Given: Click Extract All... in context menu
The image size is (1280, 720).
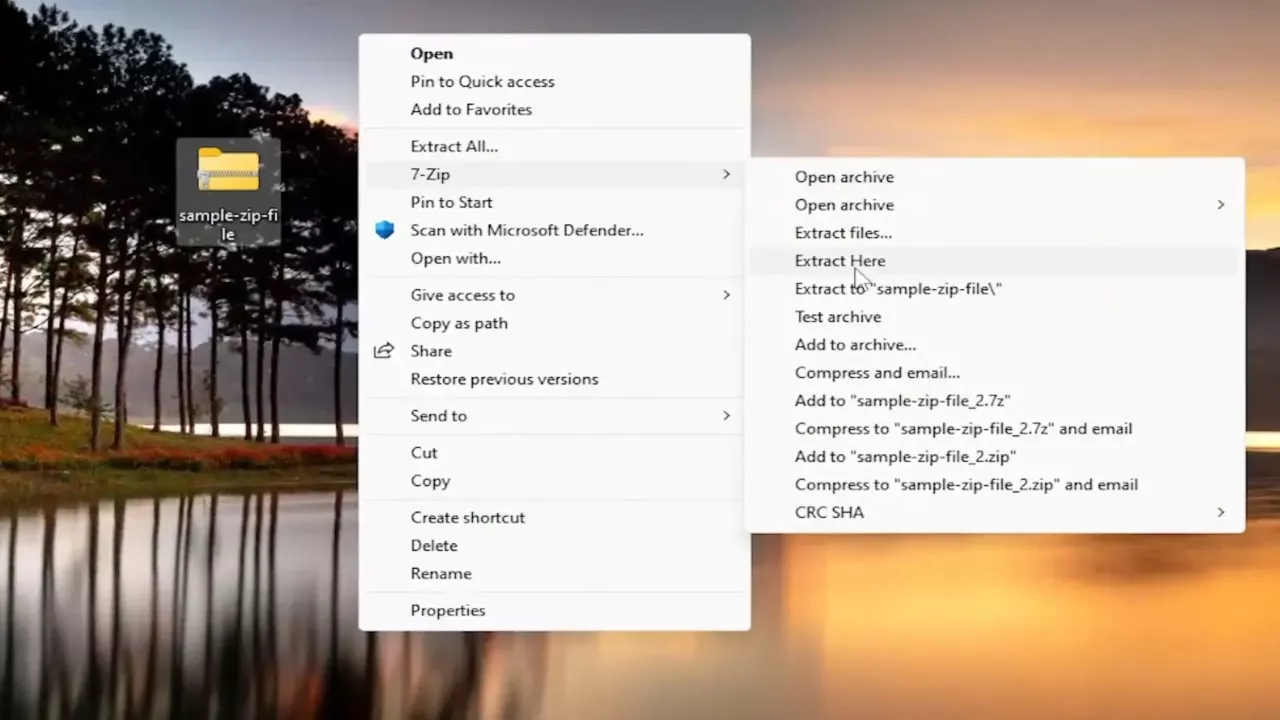Looking at the screenshot, I should pos(454,146).
